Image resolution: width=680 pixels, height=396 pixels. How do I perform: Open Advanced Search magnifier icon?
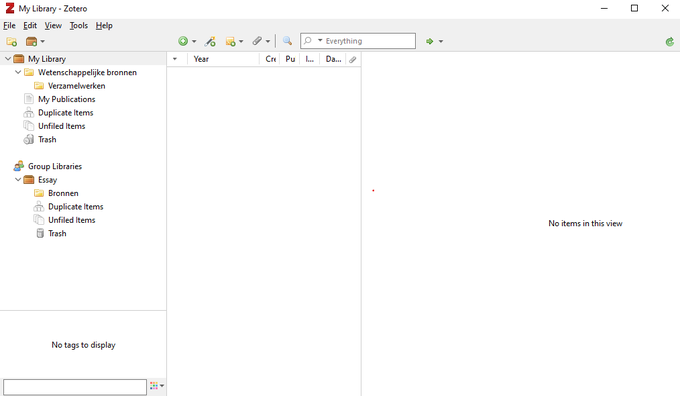287,41
